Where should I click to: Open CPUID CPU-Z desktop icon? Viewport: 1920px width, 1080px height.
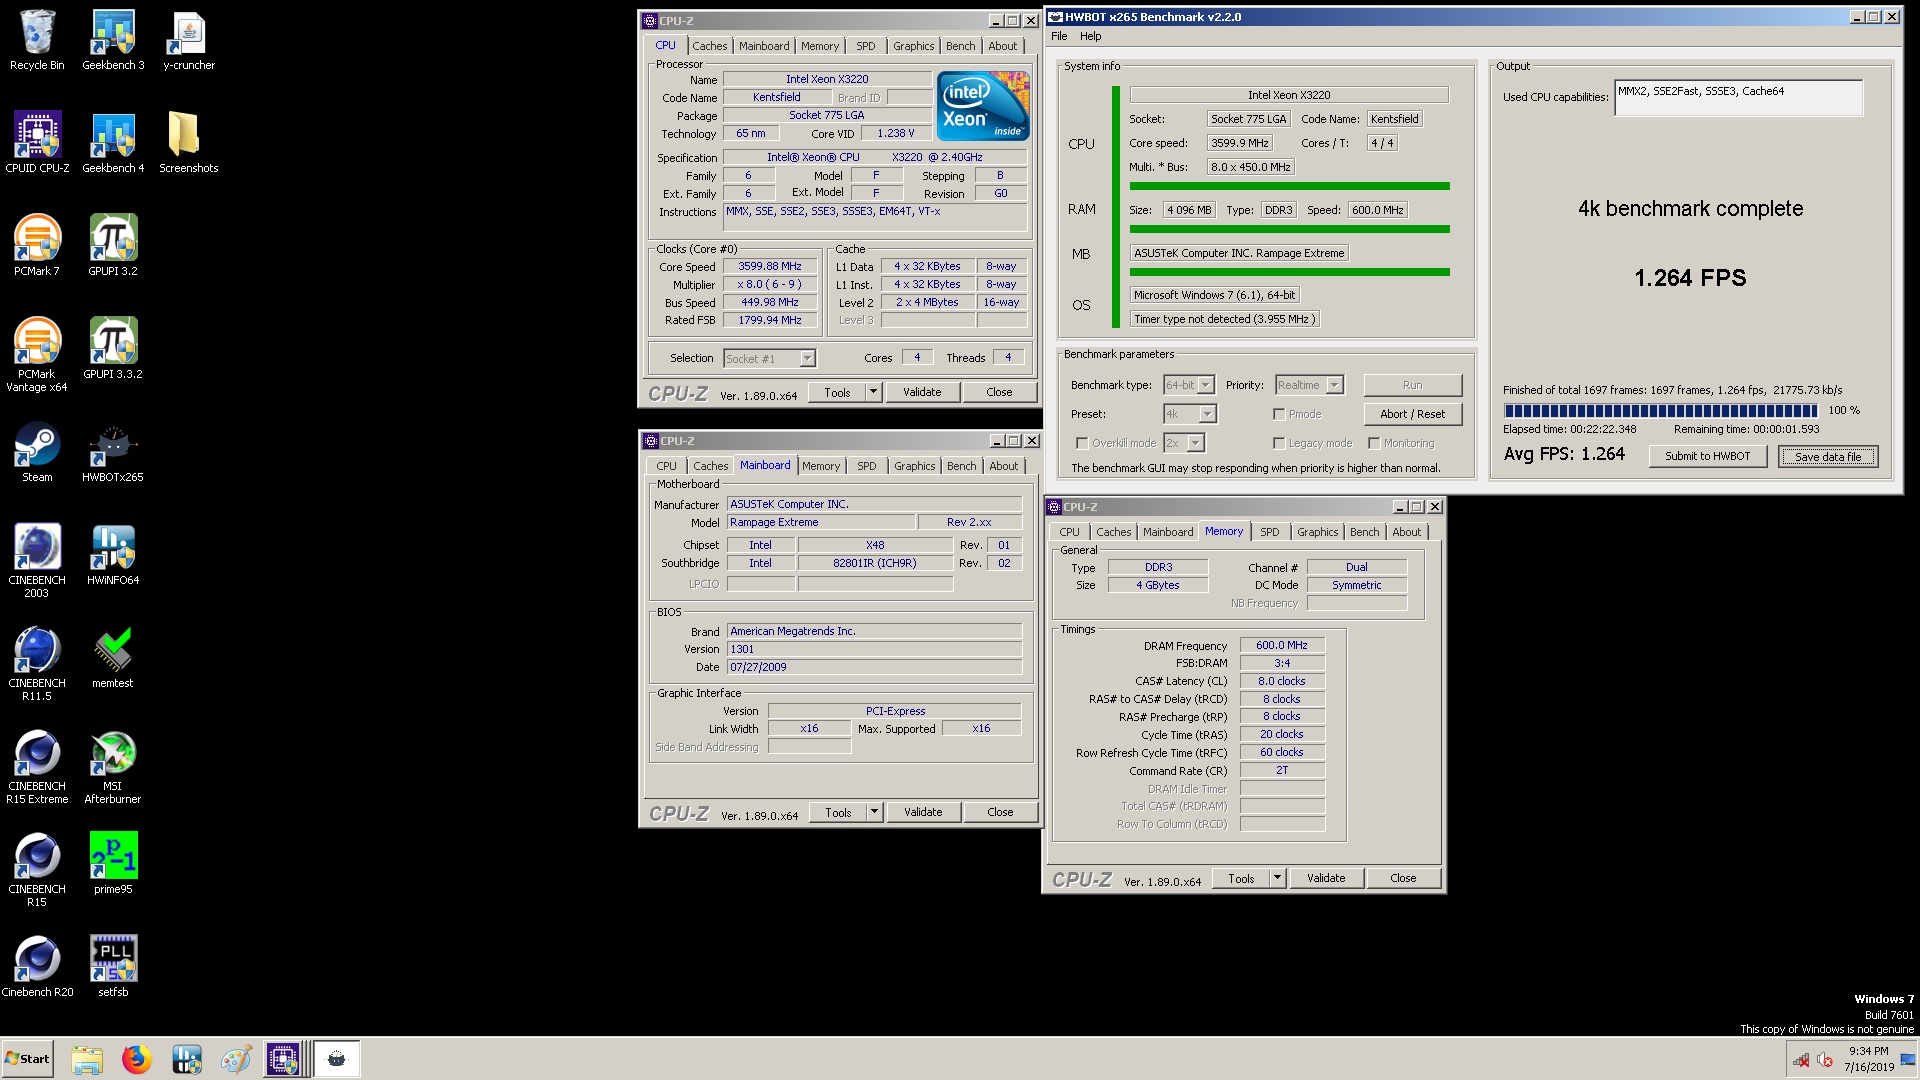(x=37, y=143)
